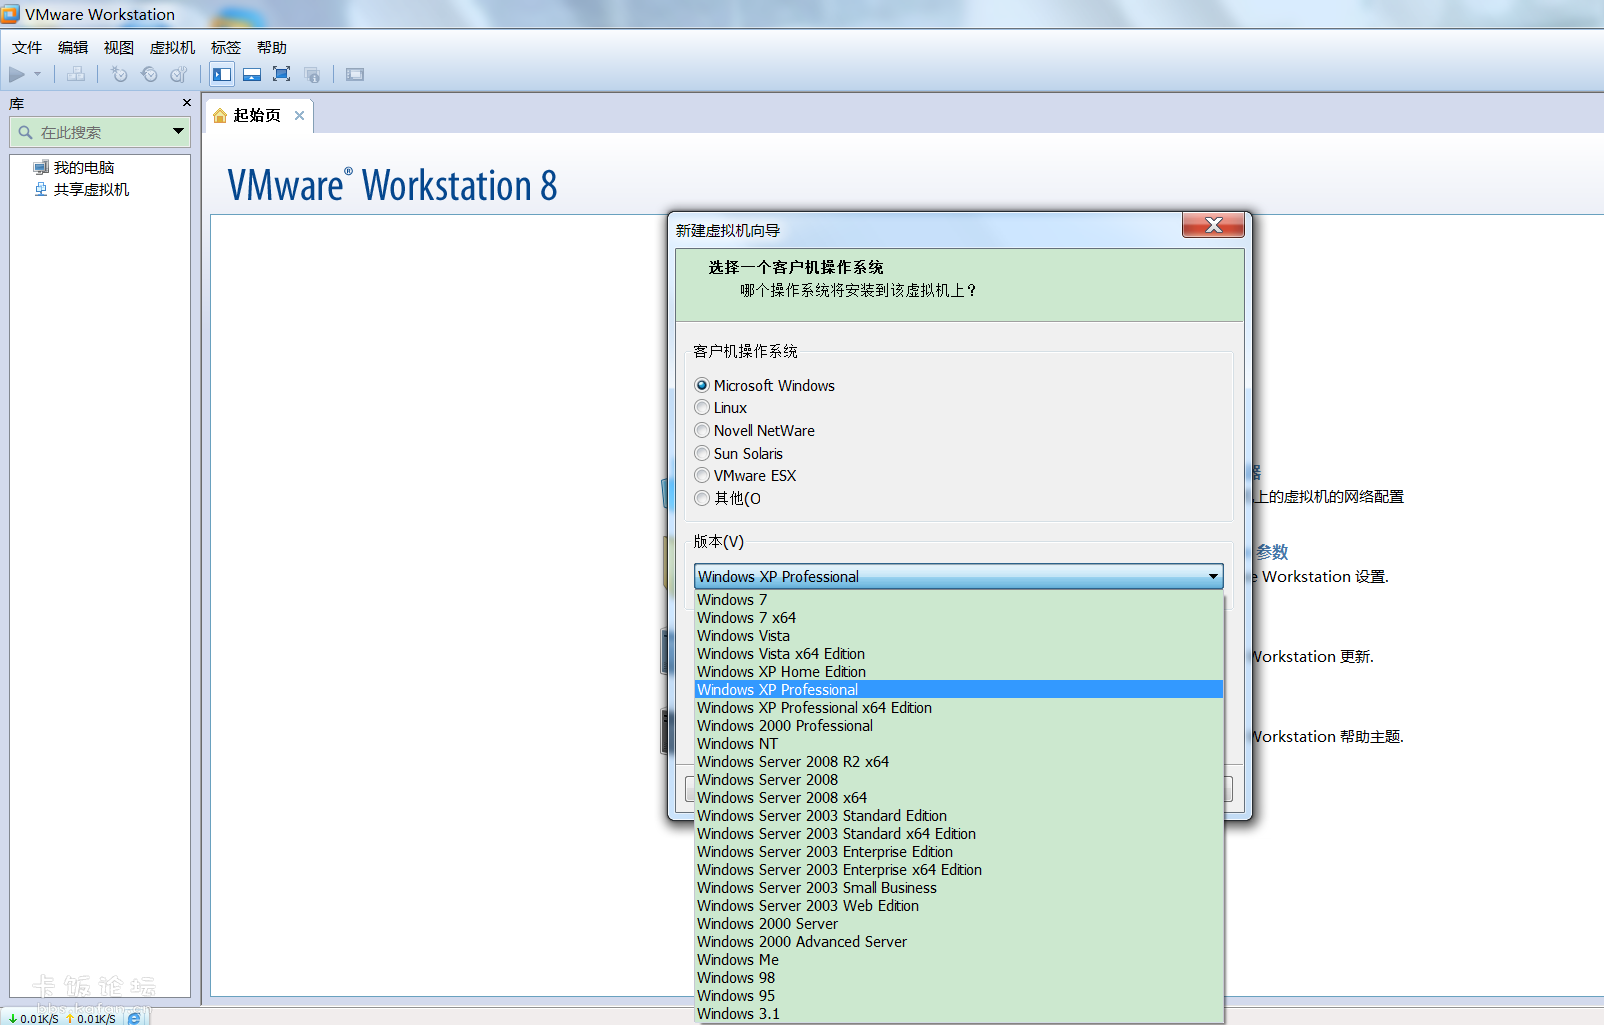The image size is (1604, 1025).
Task: Select the VMware ESX radio button
Action: (x=702, y=475)
